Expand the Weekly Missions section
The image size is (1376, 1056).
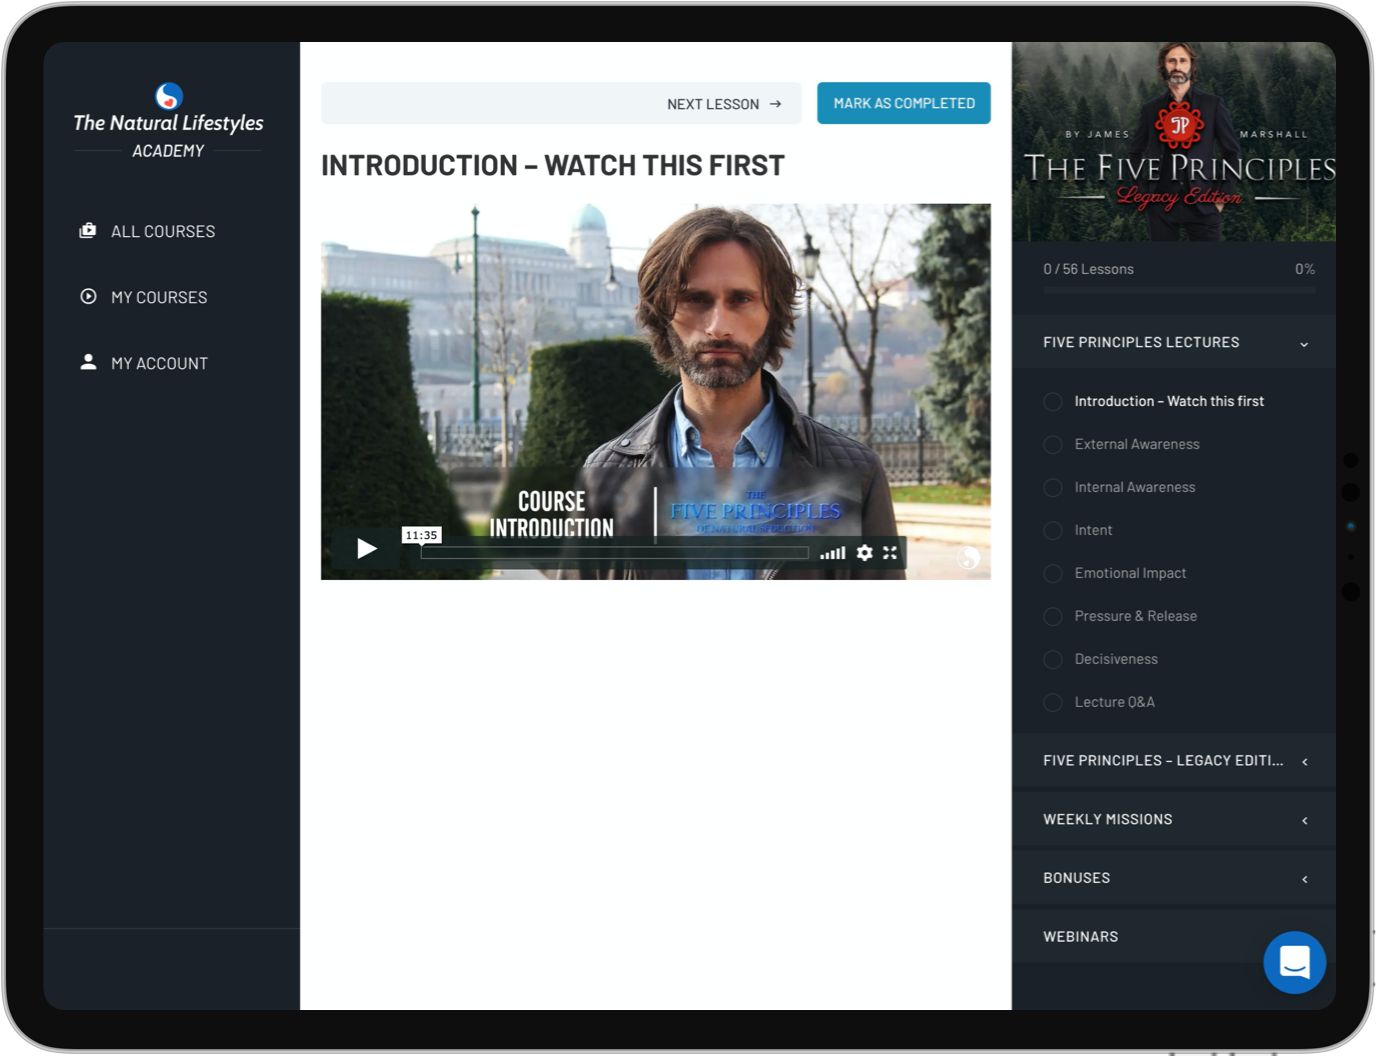(1304, 820)
